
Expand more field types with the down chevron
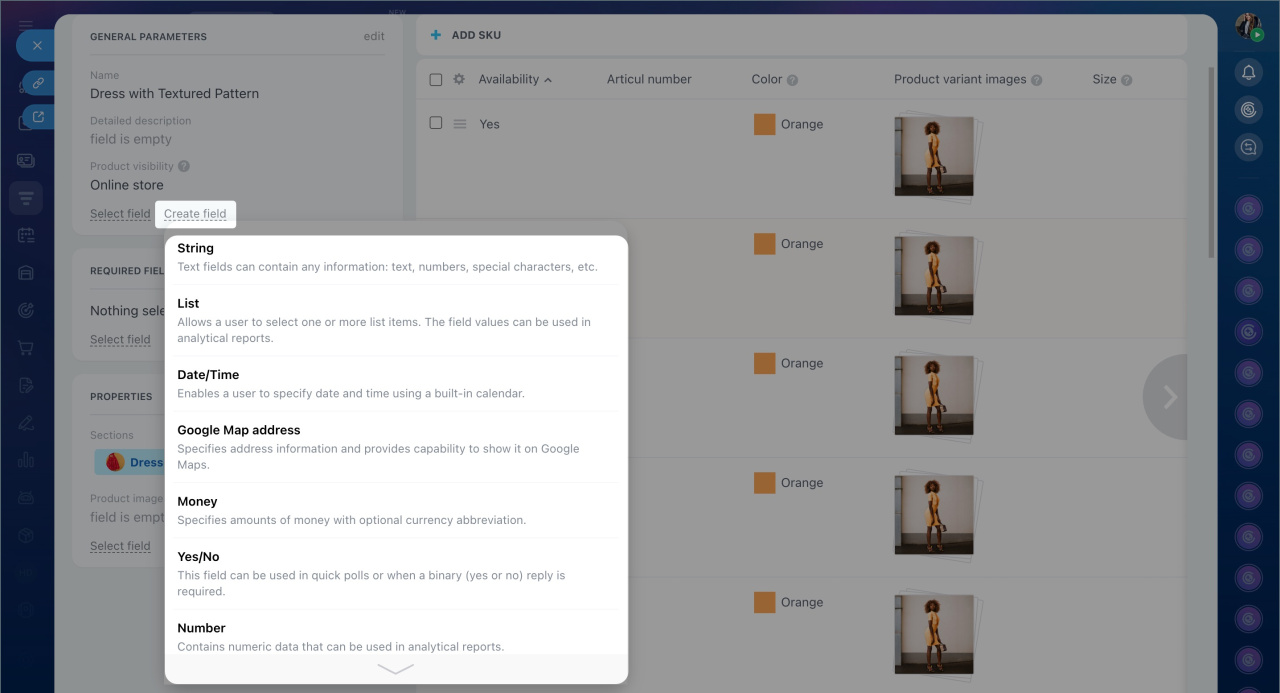396,669
